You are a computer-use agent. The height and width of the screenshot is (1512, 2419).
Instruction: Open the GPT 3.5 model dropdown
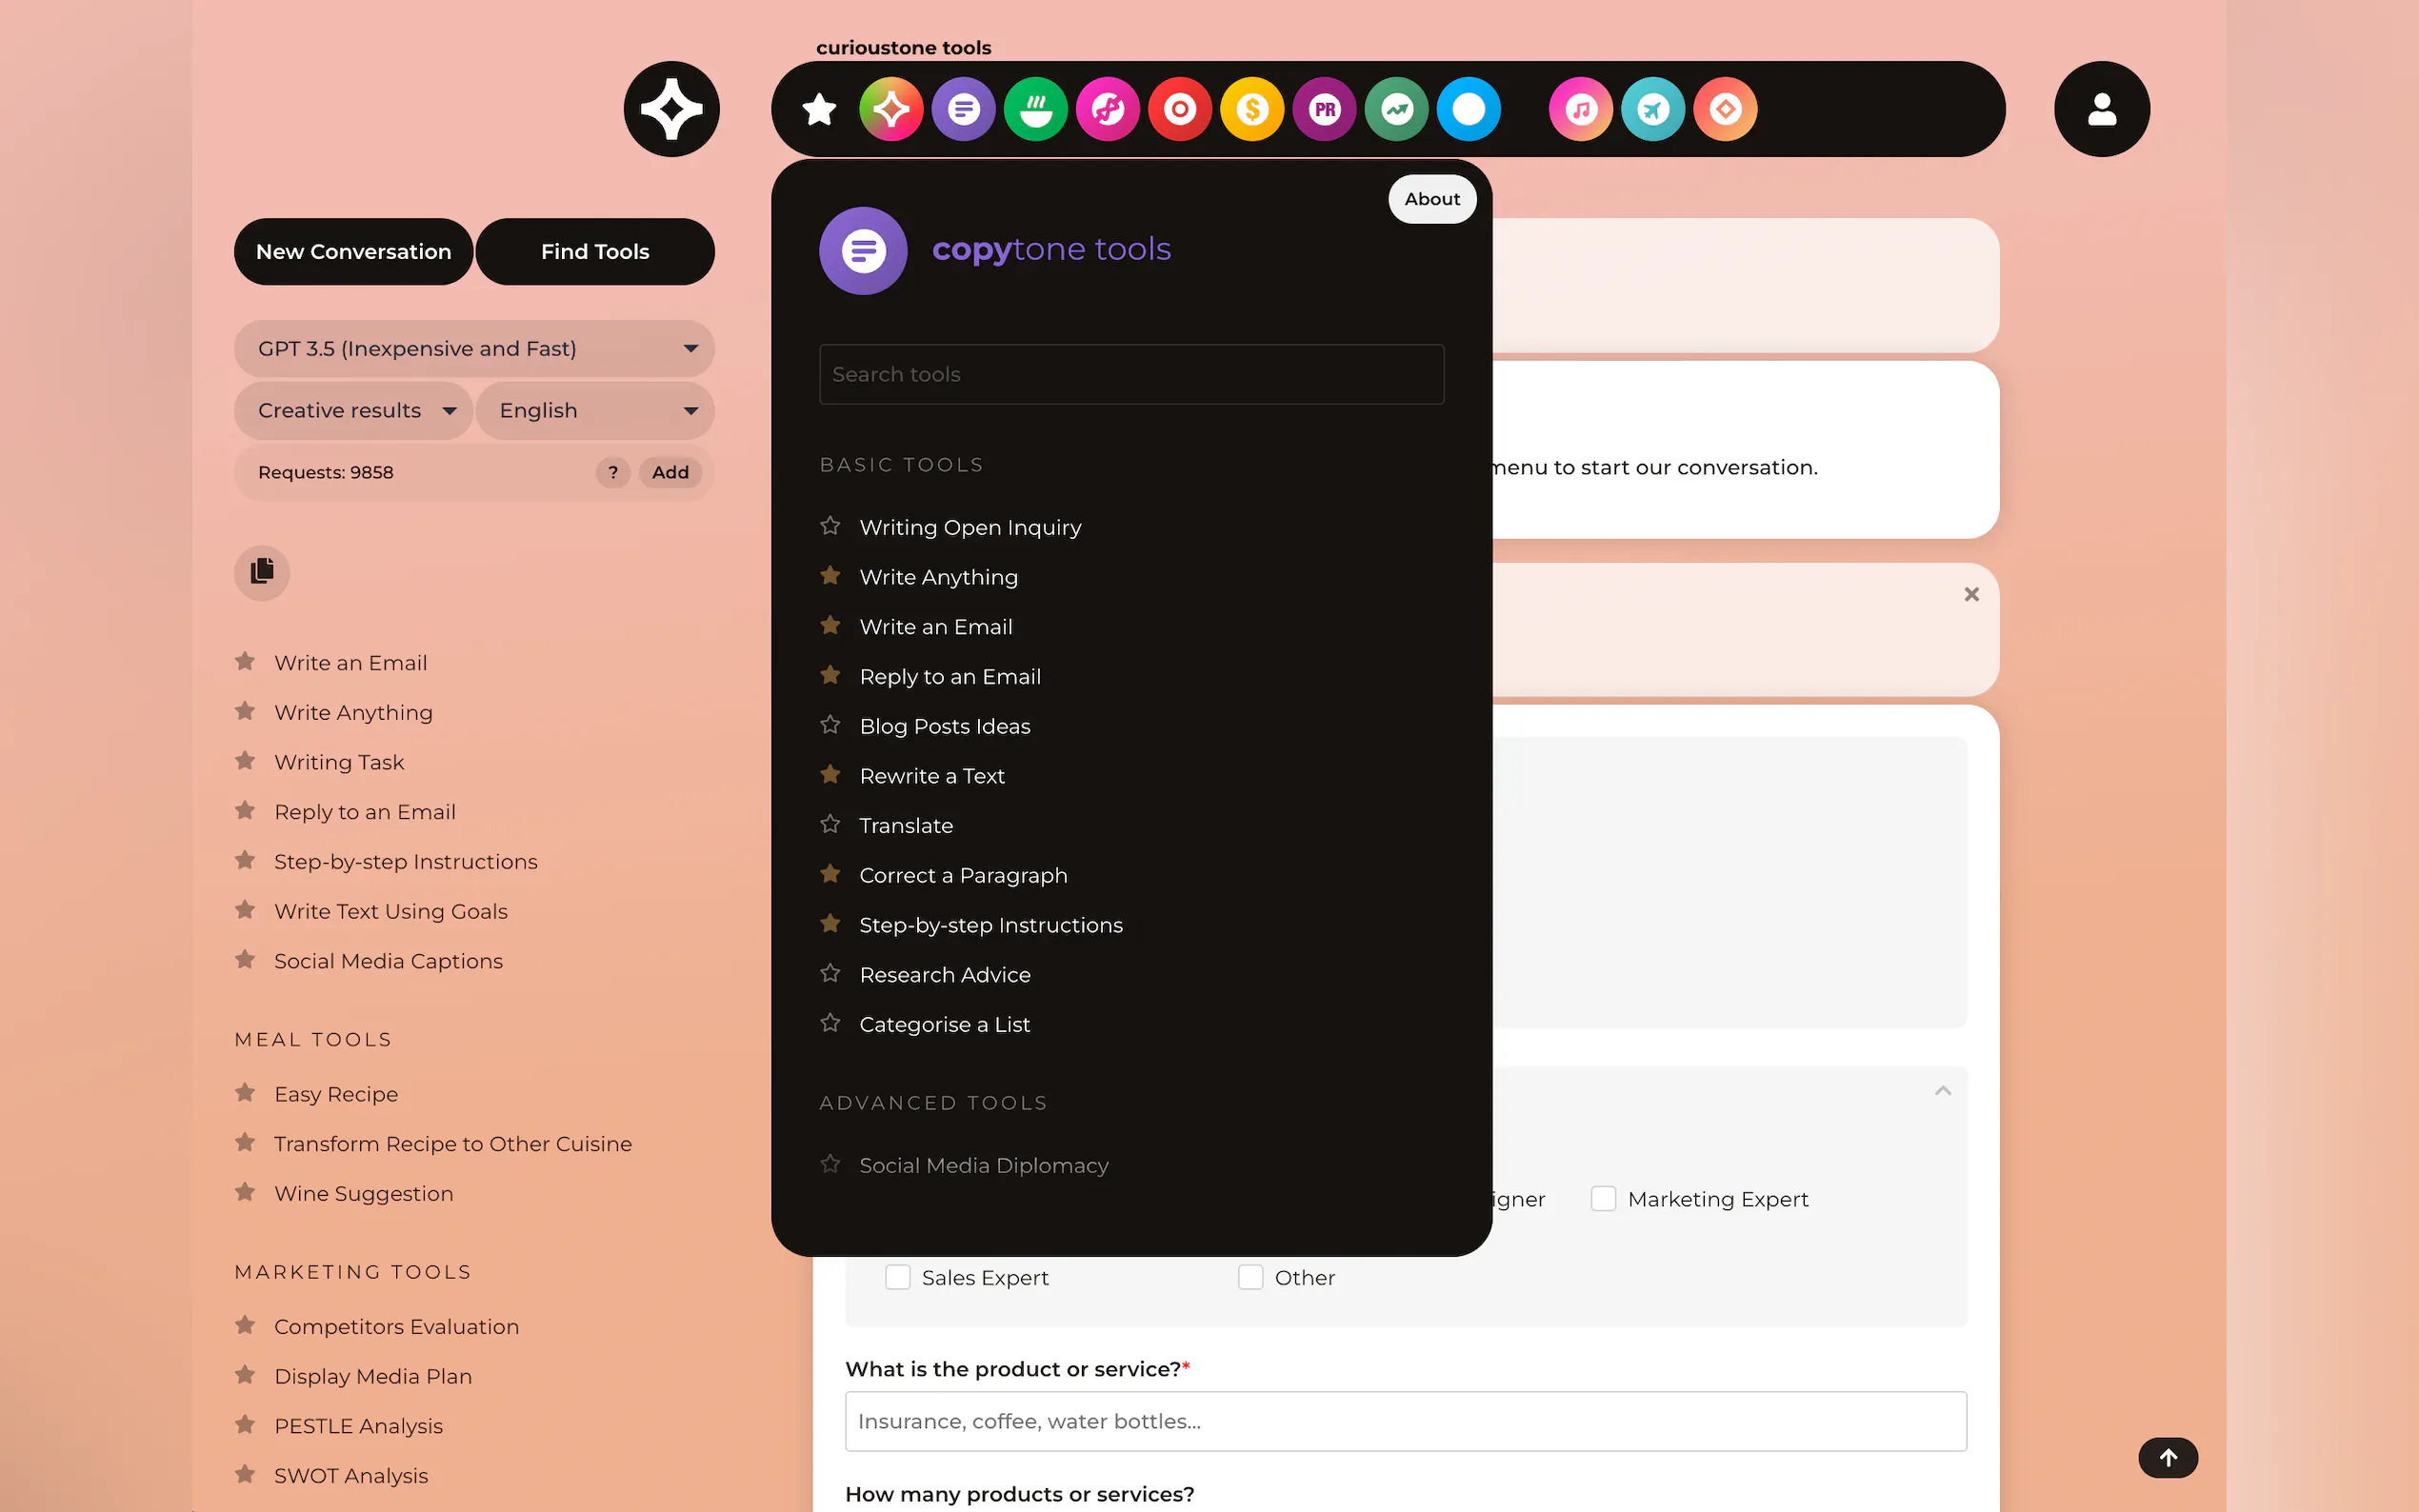[x=474, y=348]
